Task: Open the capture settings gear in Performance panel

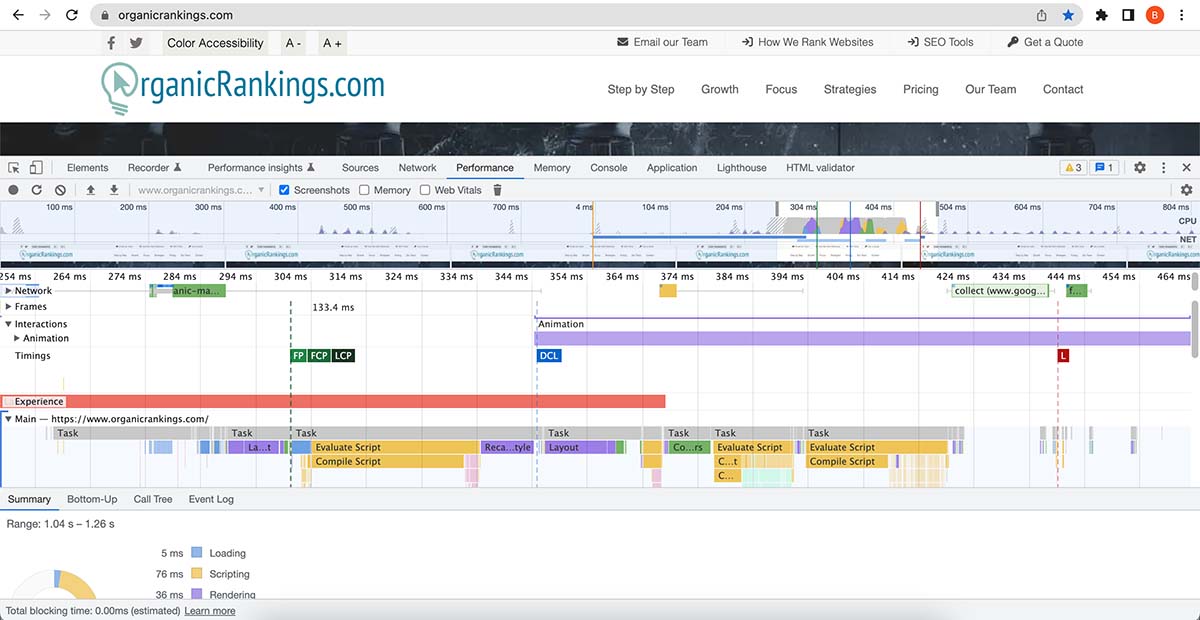Action: coord(1186,189)
